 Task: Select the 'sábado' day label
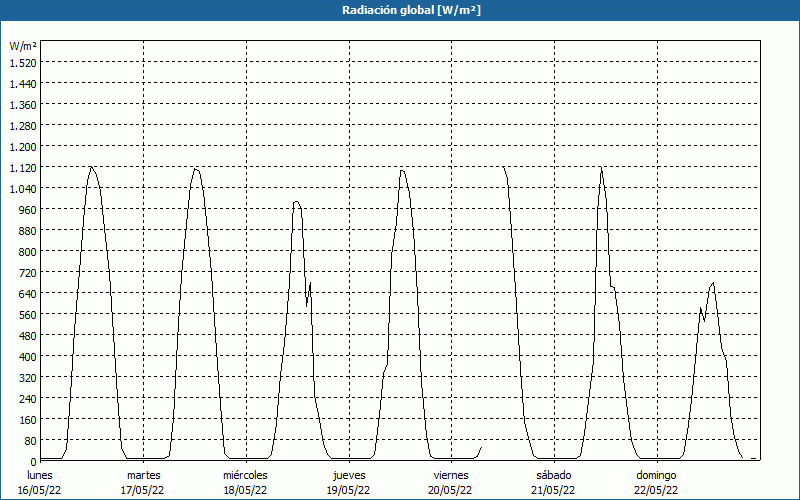tap(554, 475)
